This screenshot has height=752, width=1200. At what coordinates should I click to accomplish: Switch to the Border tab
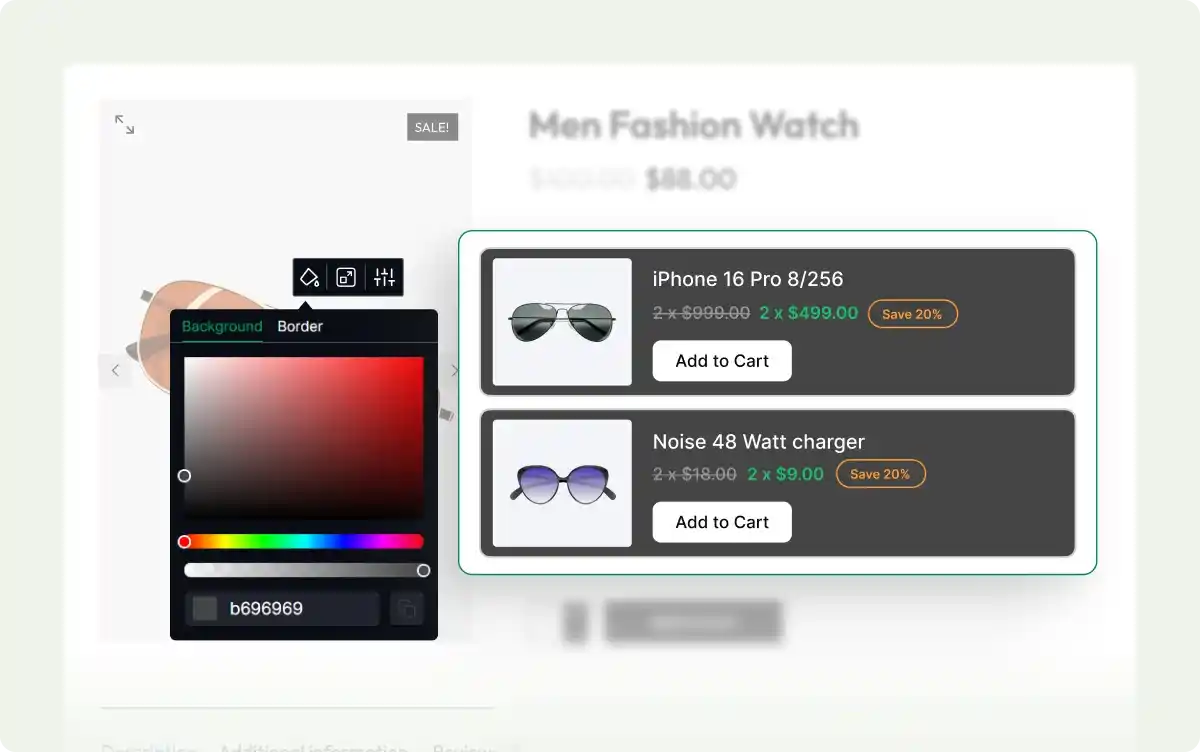coord(299,326)
